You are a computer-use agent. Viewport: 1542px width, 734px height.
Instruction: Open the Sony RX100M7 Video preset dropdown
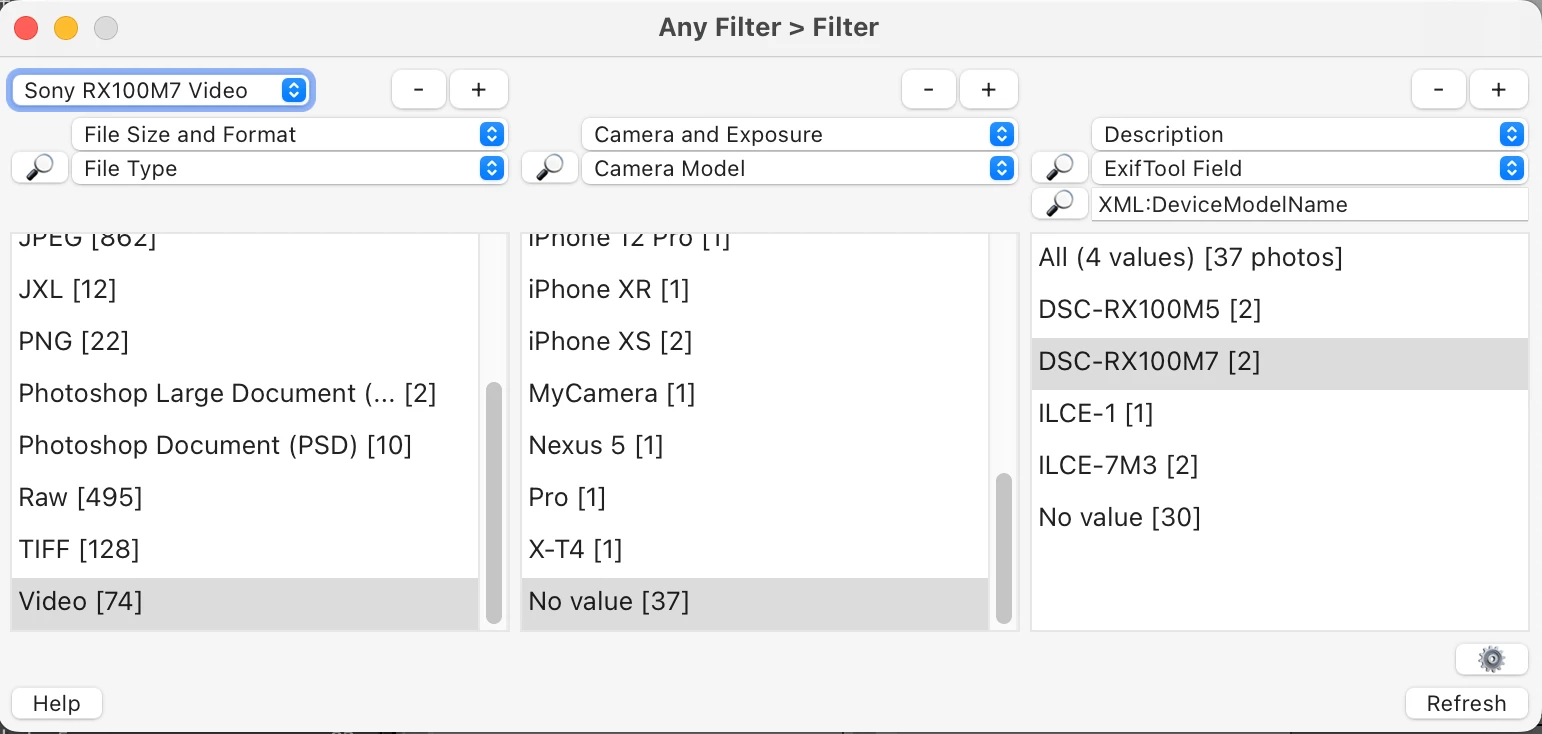[x=161, y=90]
